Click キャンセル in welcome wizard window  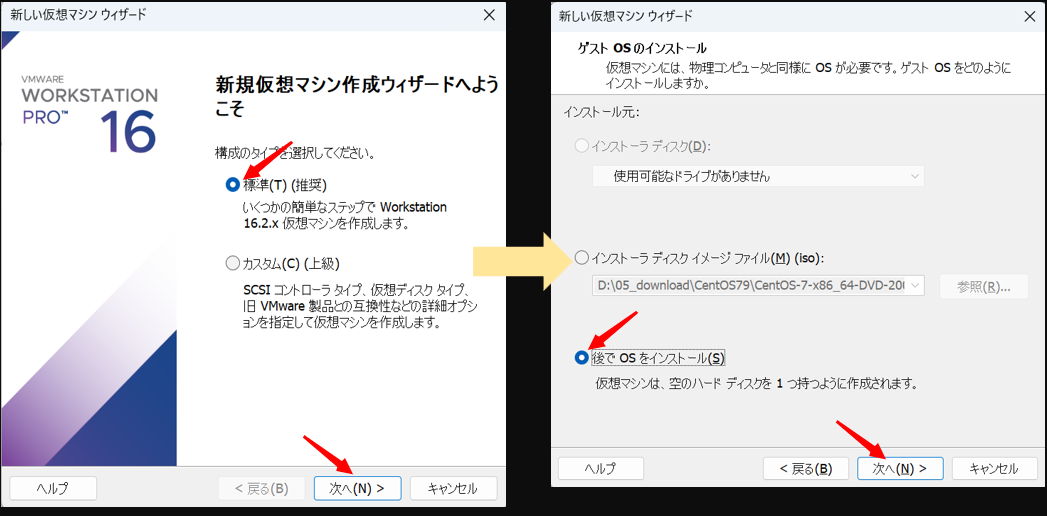pyautogui.click(x=453, y=488)
